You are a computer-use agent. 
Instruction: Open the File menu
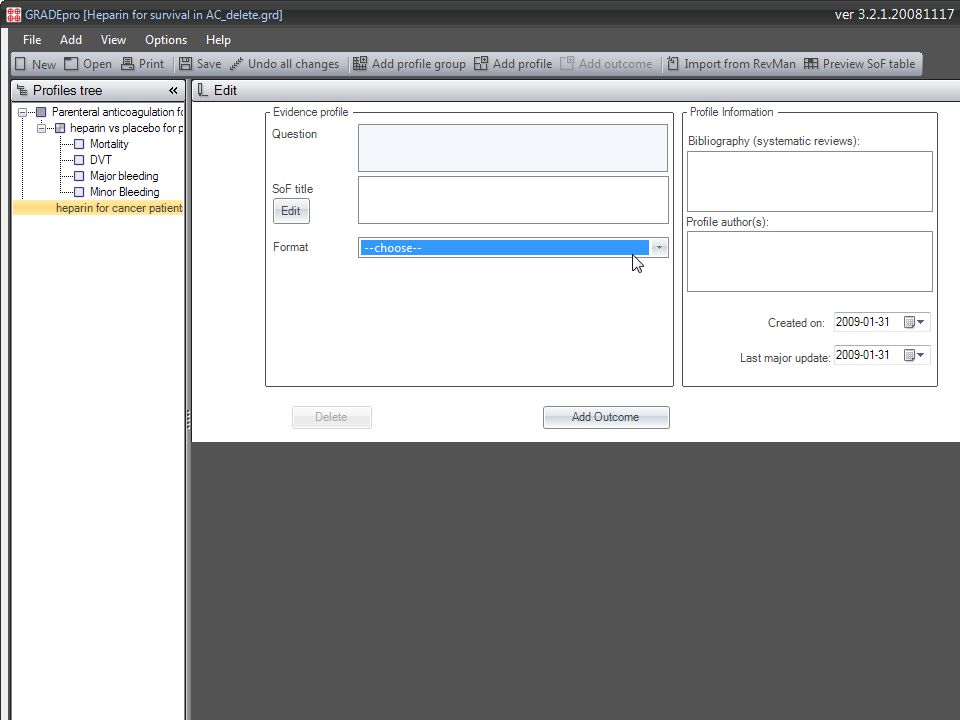pos(32,40)
